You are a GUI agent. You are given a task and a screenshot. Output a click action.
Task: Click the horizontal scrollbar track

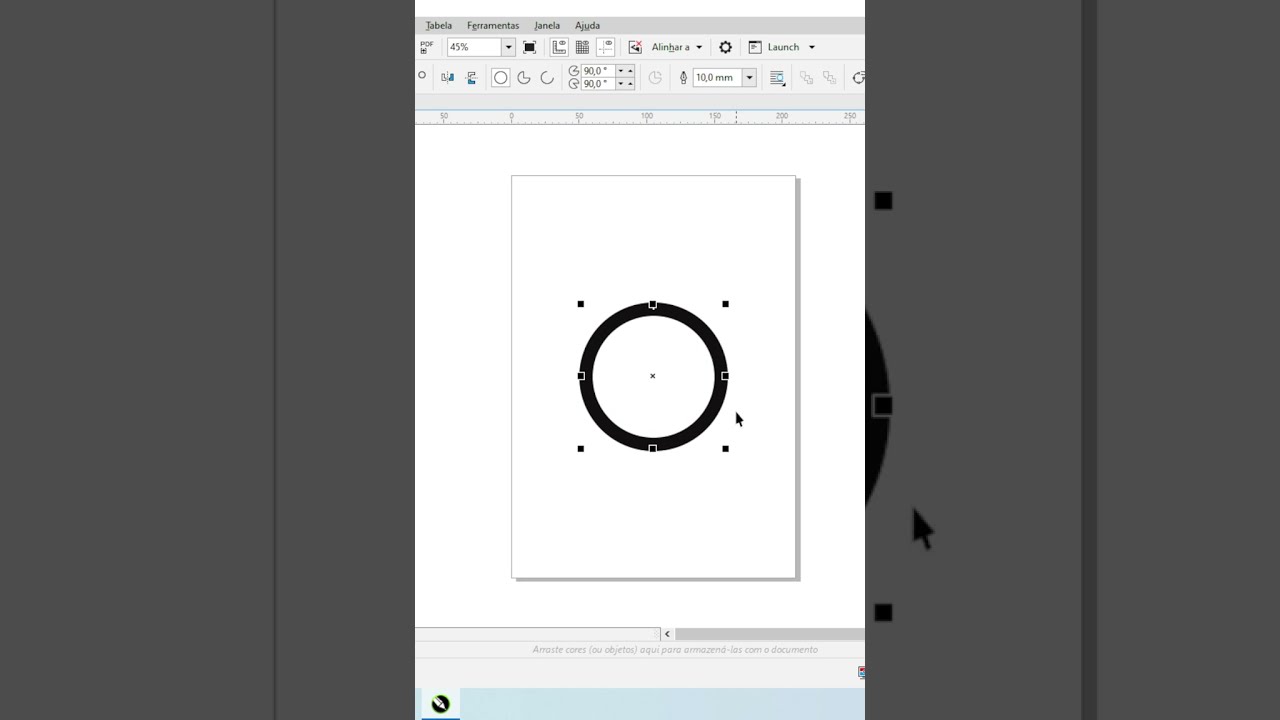(x=770, y=634)
